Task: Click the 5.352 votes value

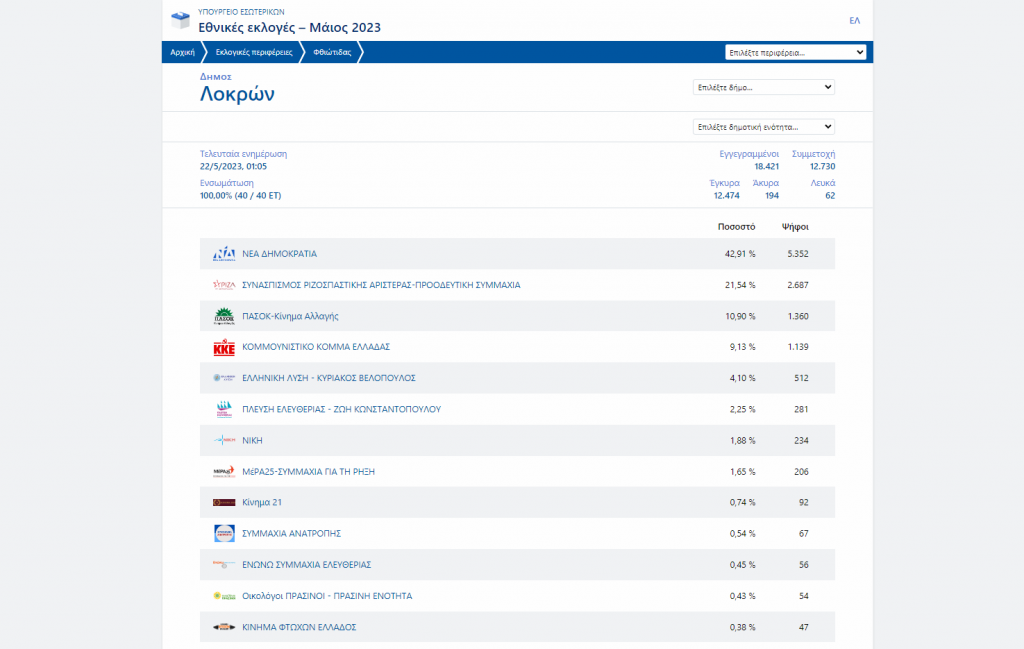Action: (797, 254)
